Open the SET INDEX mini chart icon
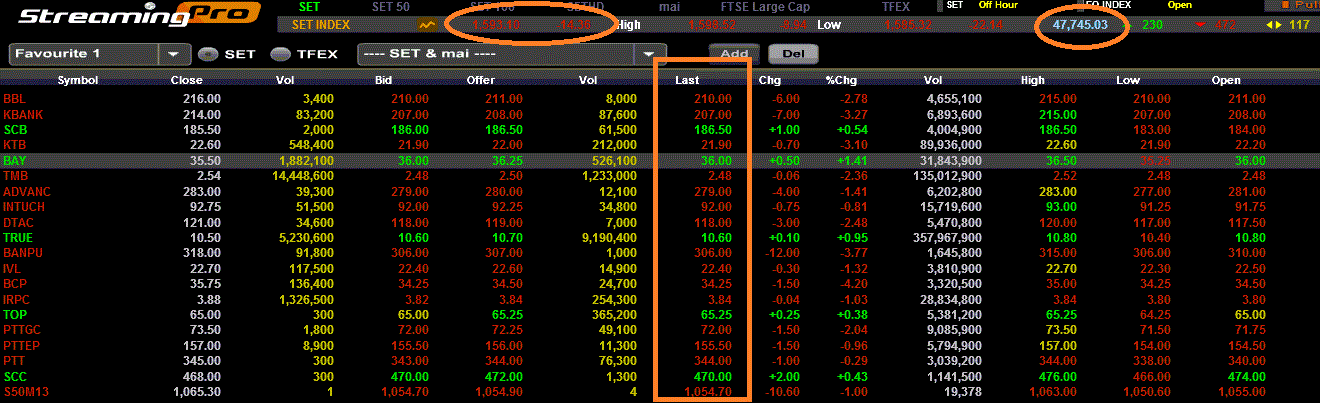The image size is (1320, 403). tap(428, 24)
